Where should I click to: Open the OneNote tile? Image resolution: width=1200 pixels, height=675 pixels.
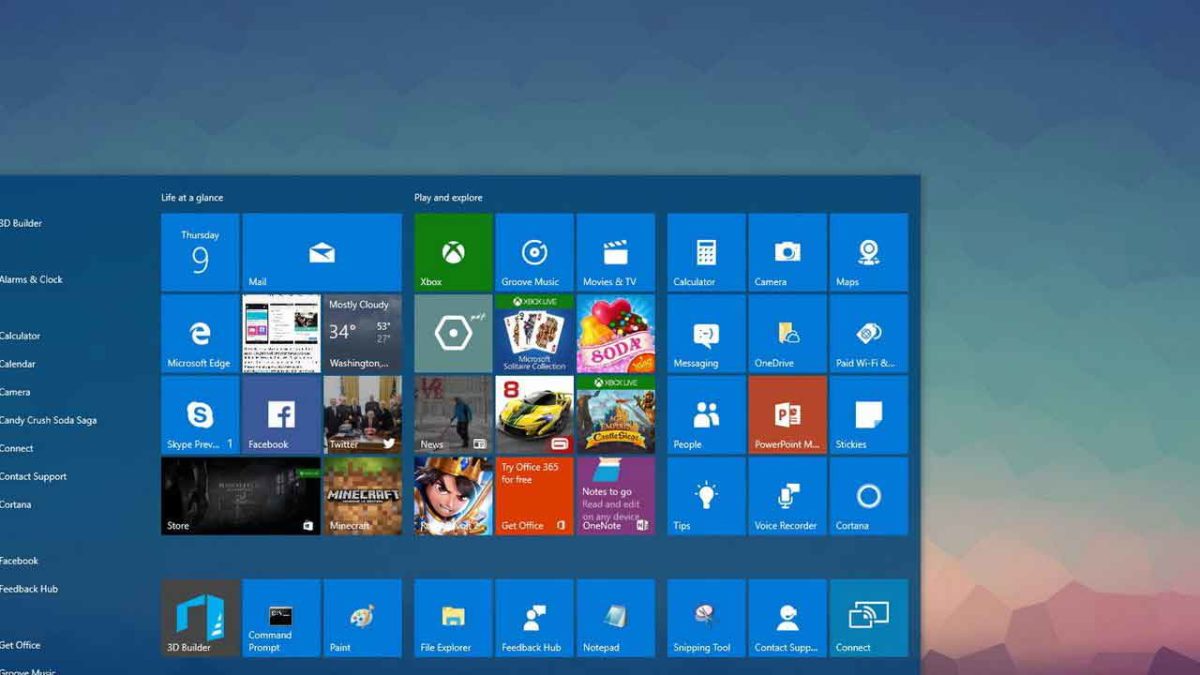(616, 496)
